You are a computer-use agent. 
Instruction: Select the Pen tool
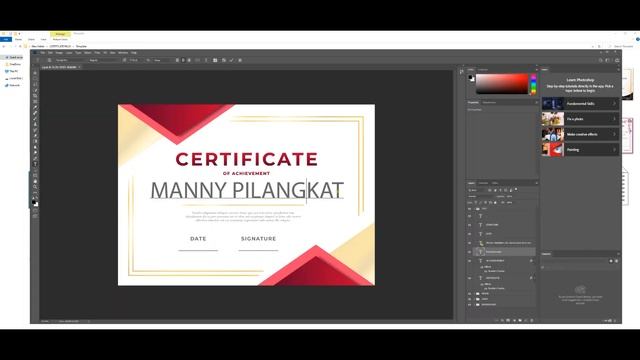(35, 158)
